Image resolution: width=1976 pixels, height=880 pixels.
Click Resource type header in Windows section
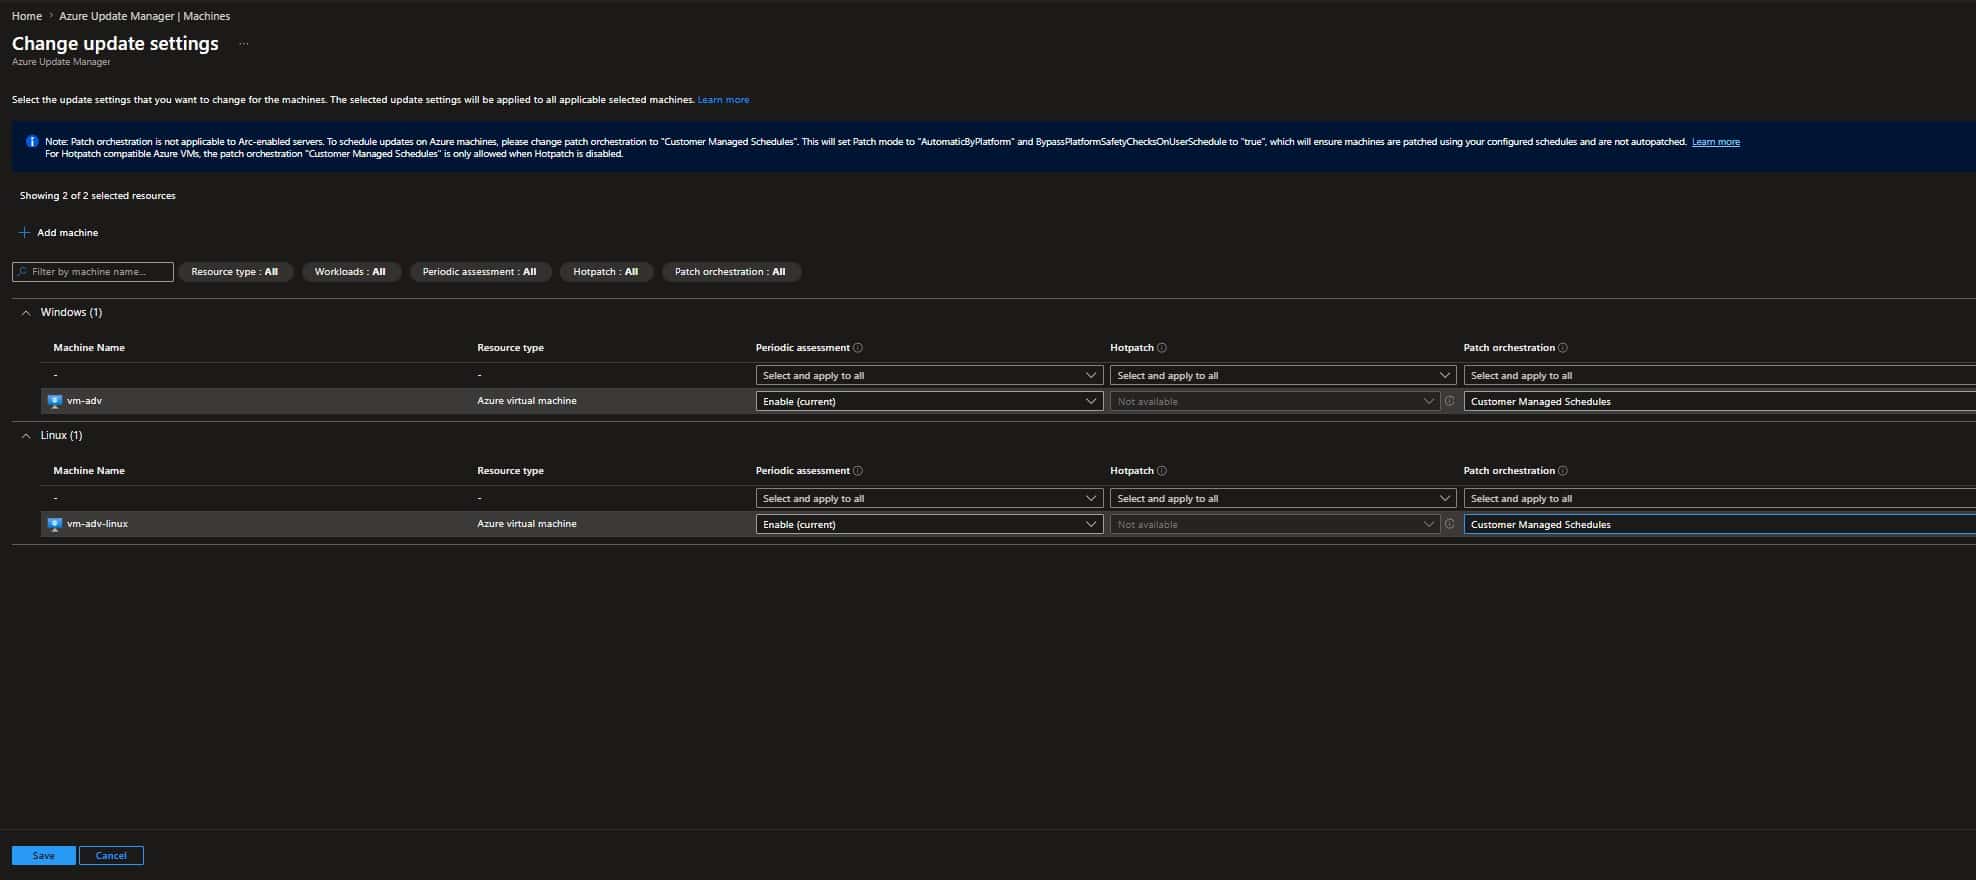click(511, 348)
